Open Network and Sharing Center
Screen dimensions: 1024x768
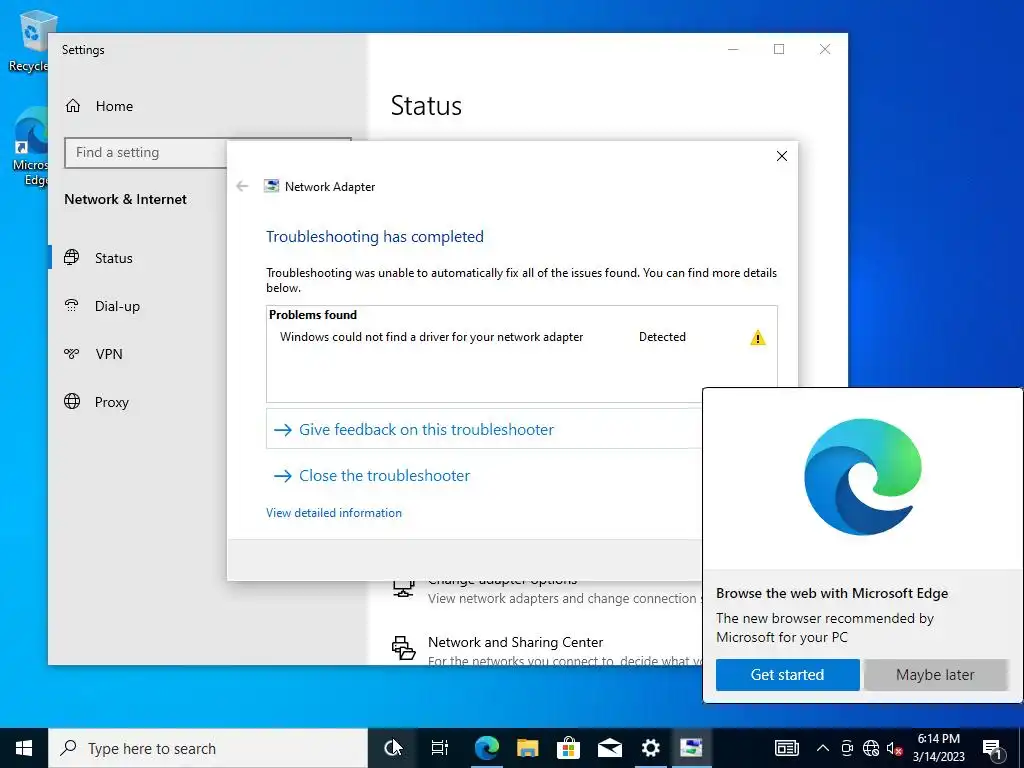tap(515, 642)
